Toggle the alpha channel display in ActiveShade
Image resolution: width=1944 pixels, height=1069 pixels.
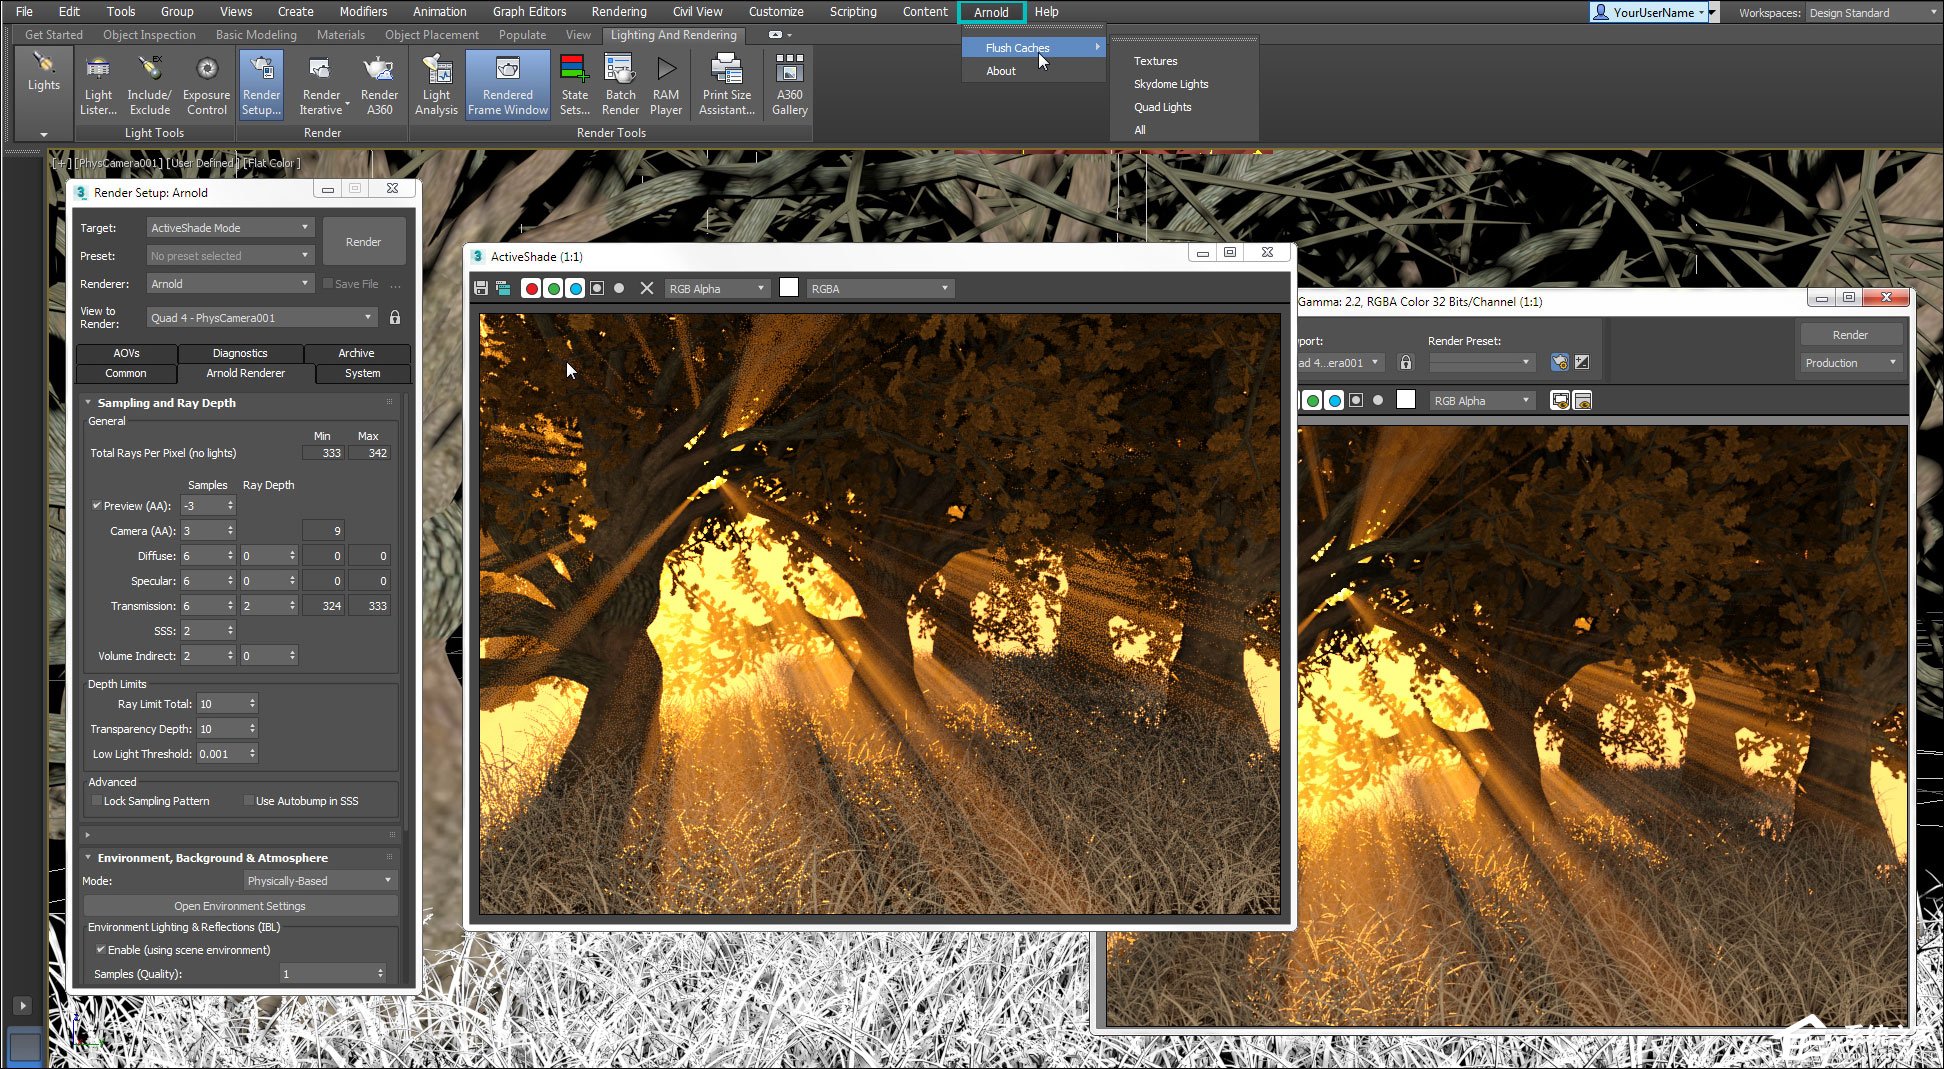pyautogui.click(x=597, y=288)
